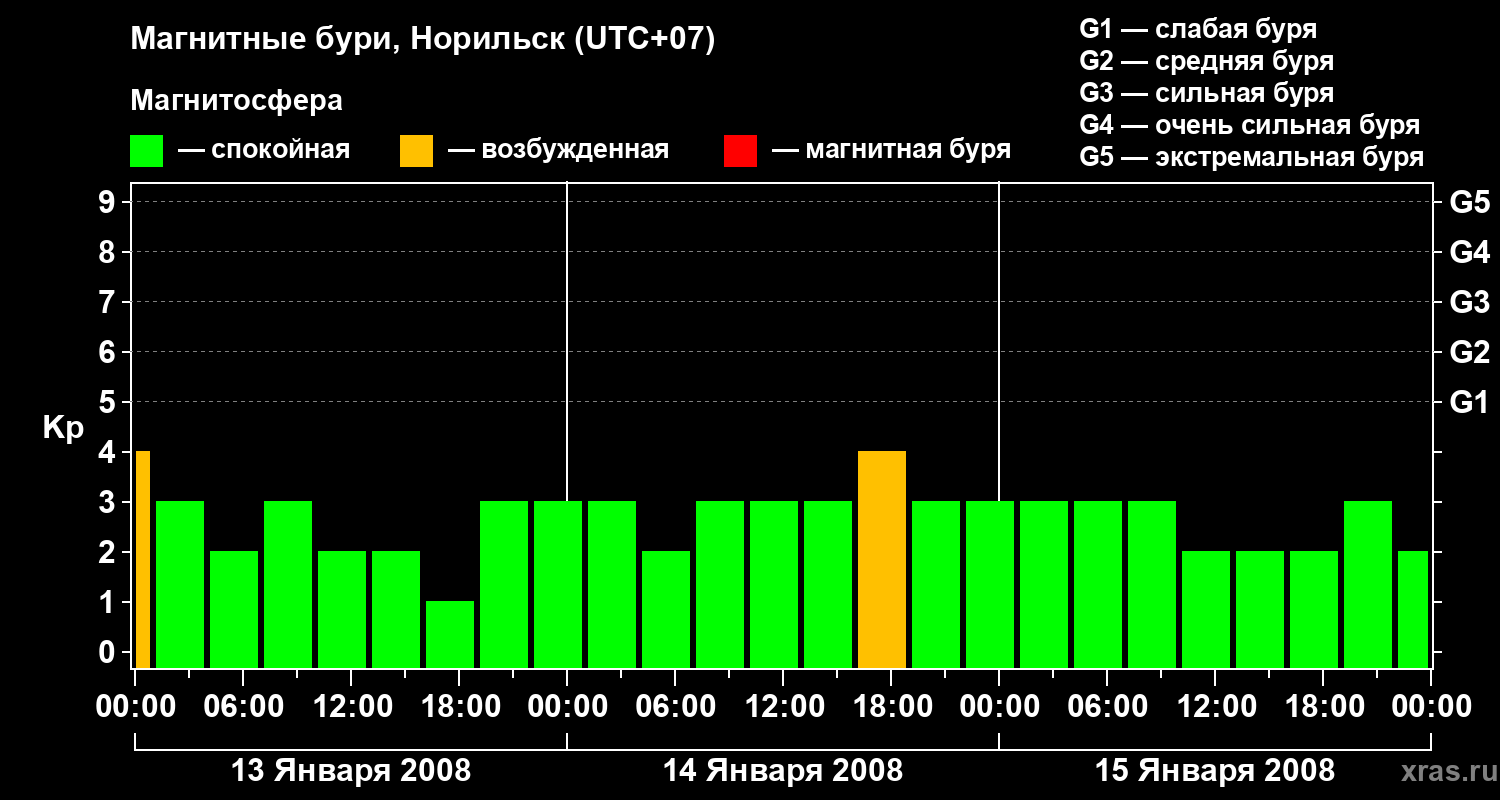Click the right-axis 'G1' label beside the chart
The image size is (1500, 800).
tap(1469, 403)
